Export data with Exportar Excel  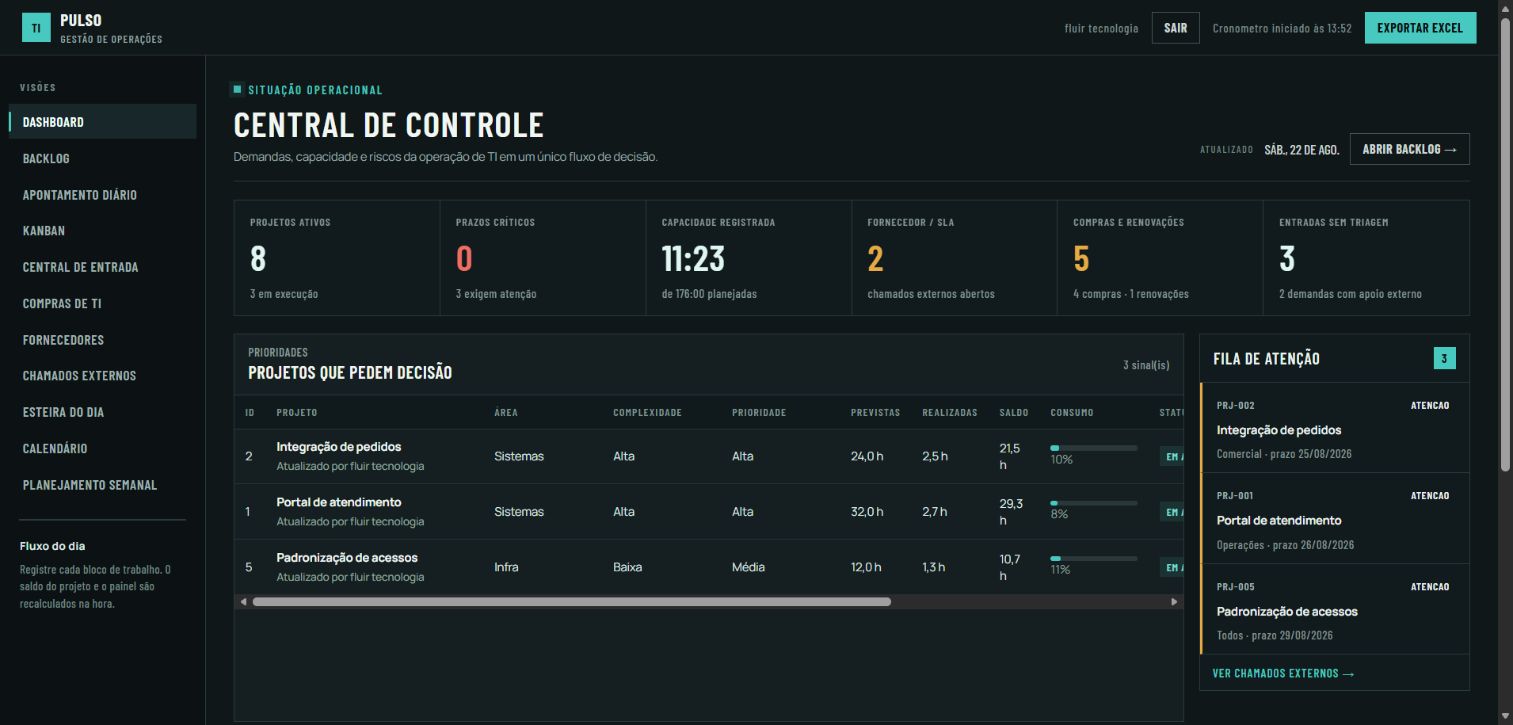click(1420, 28)
